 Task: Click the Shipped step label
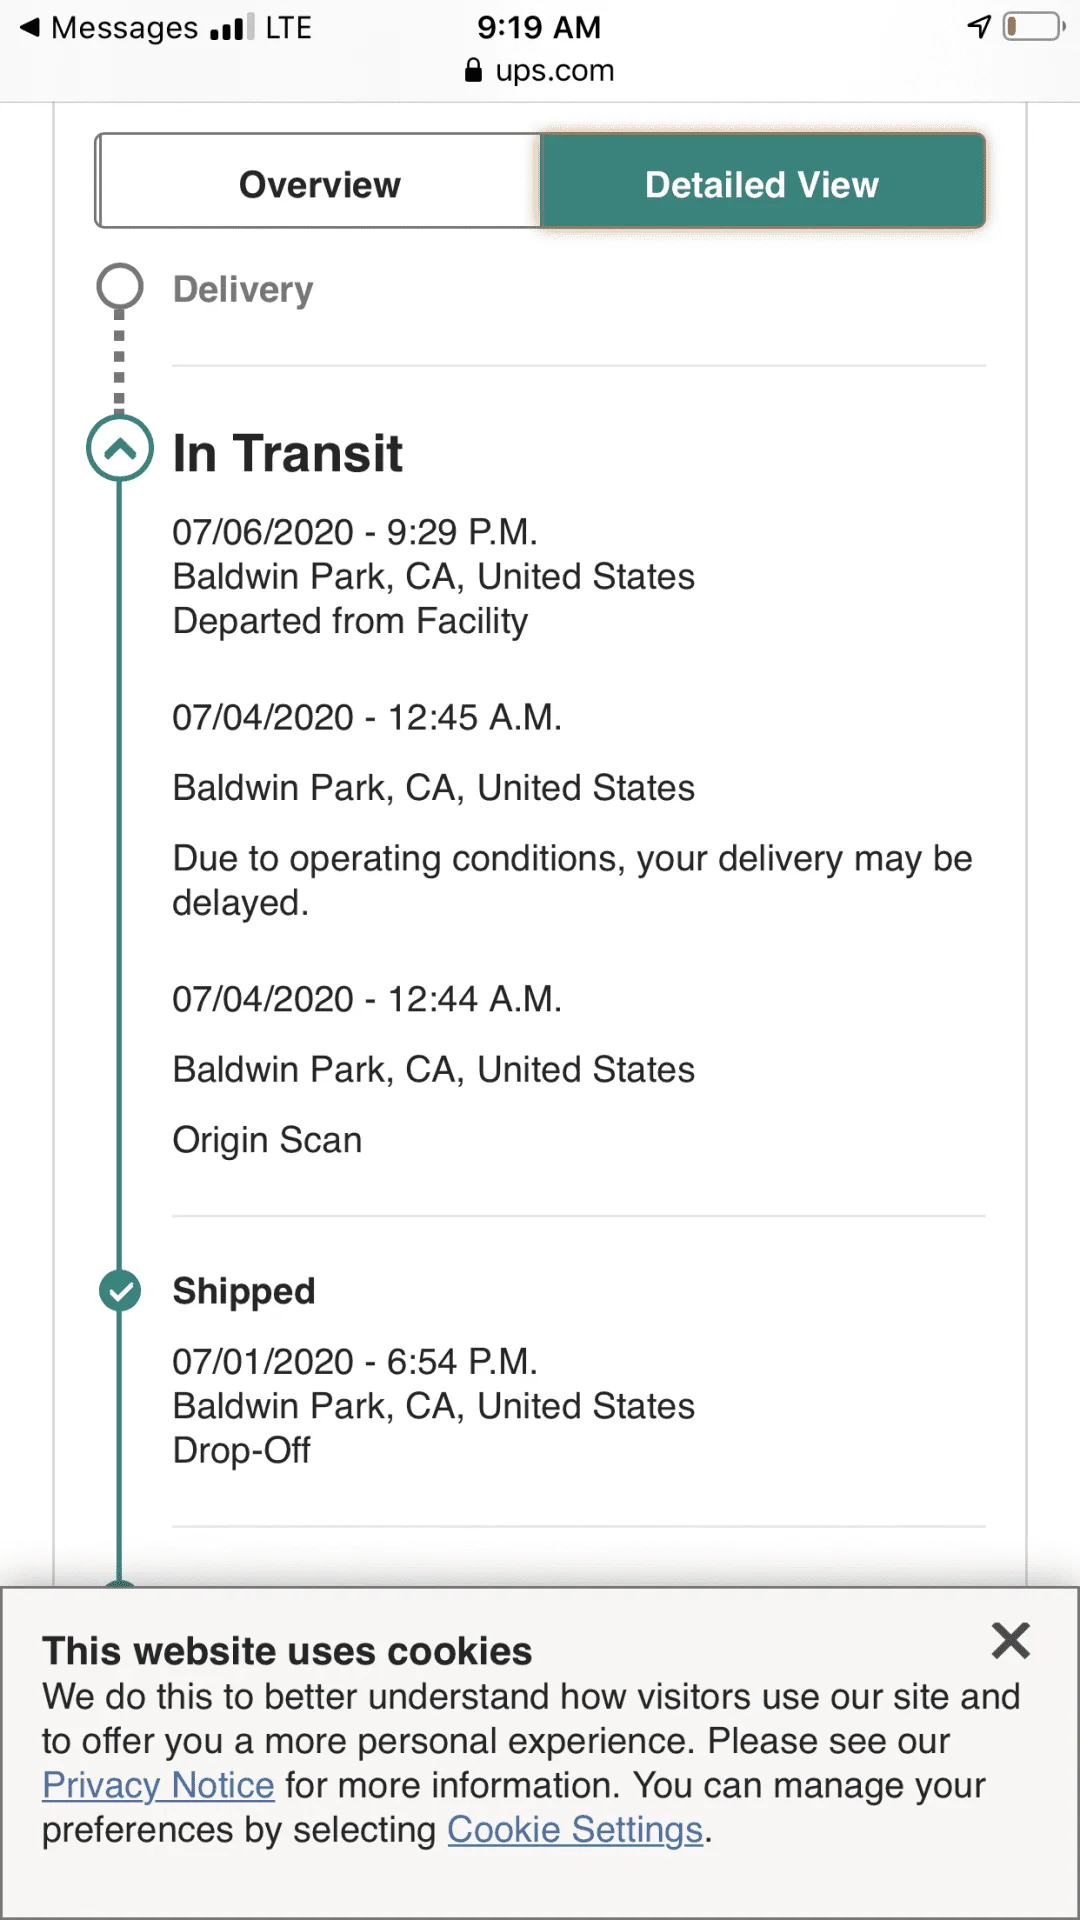(x=244, y=1291)
